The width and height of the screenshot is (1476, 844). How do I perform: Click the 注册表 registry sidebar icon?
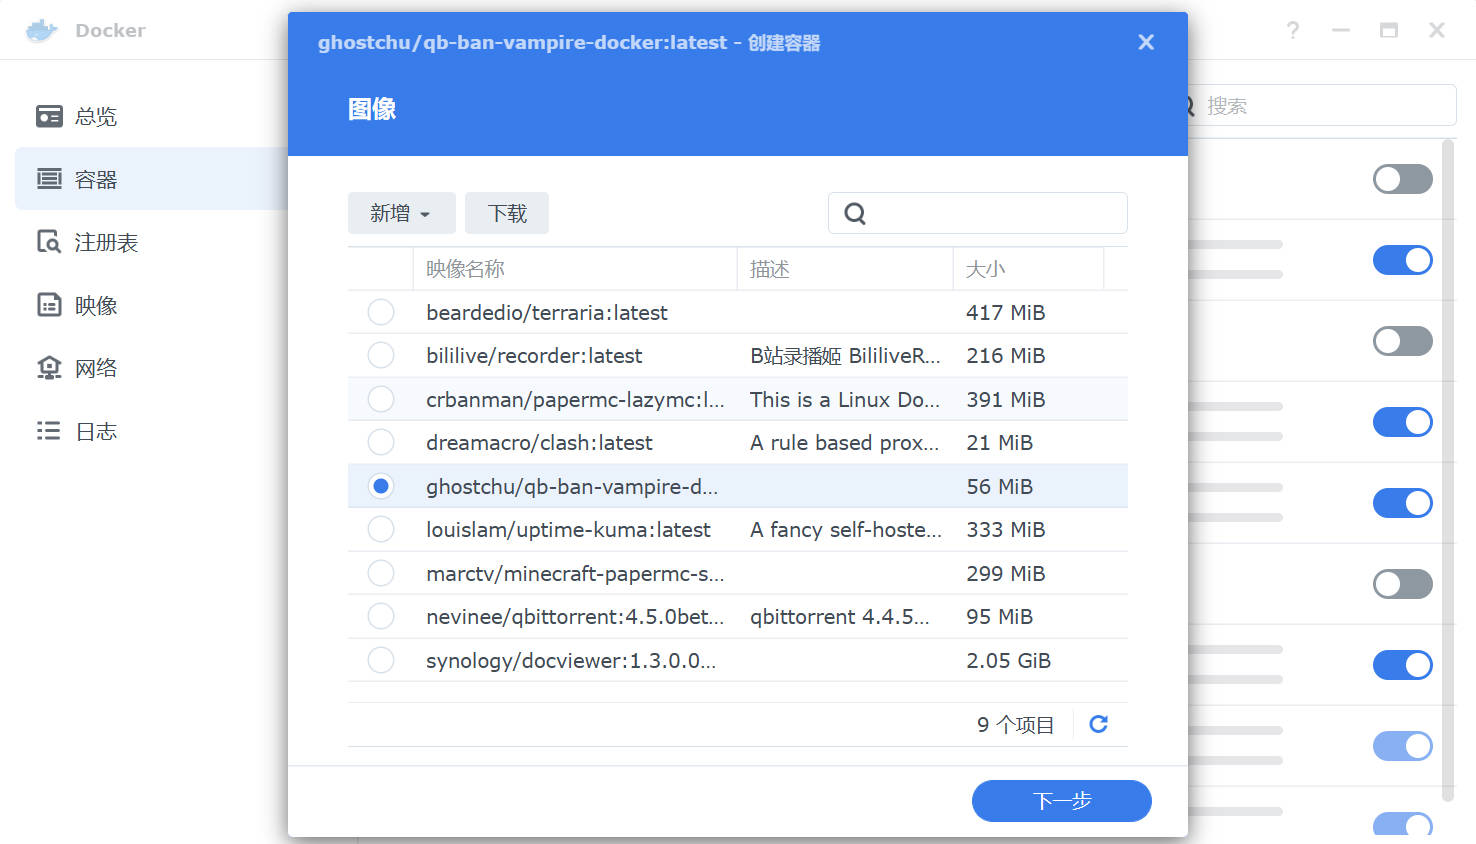[x=49, y=242]
